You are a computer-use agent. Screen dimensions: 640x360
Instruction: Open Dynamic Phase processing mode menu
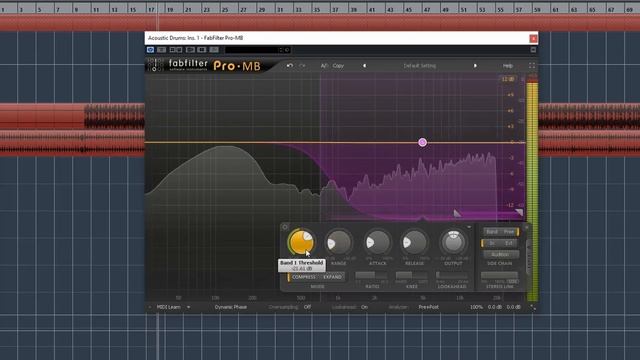(x=231, y=307)
